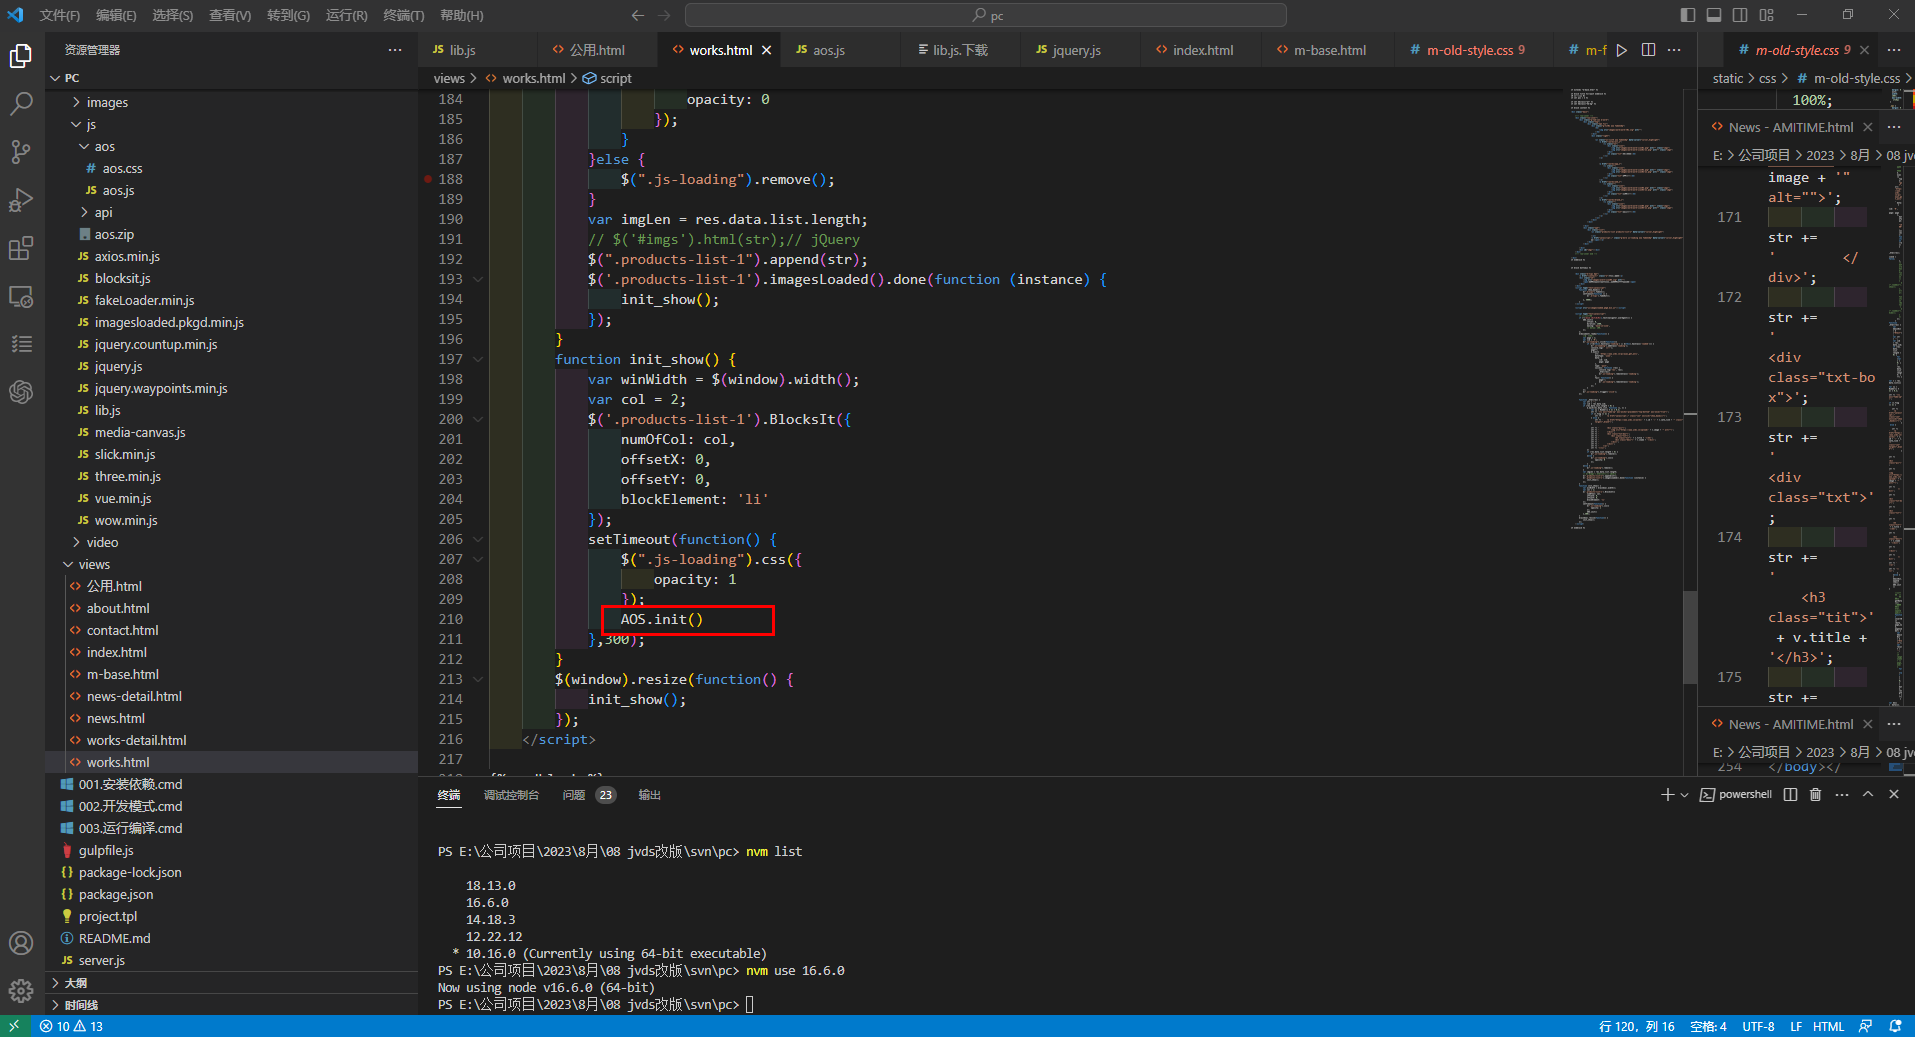Open the Search view icon
Viewport: 1915px width, 1037px height.
click(x=21, y=104)
